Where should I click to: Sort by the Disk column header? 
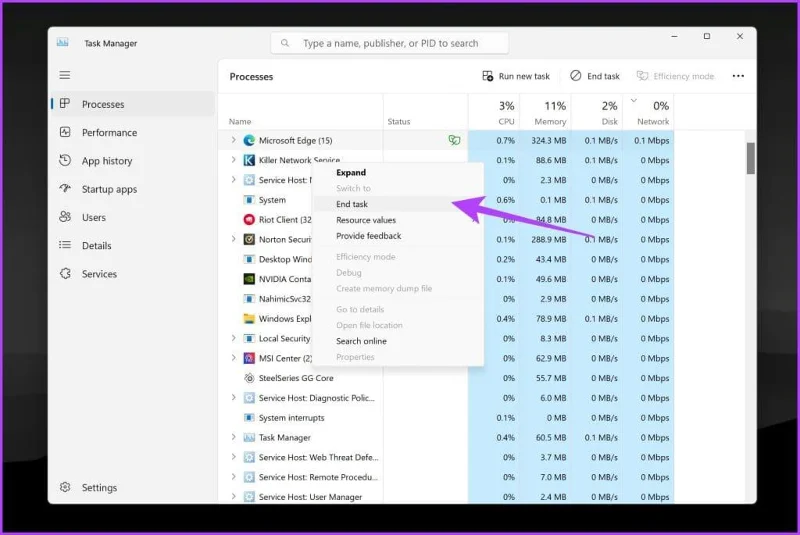597,112
